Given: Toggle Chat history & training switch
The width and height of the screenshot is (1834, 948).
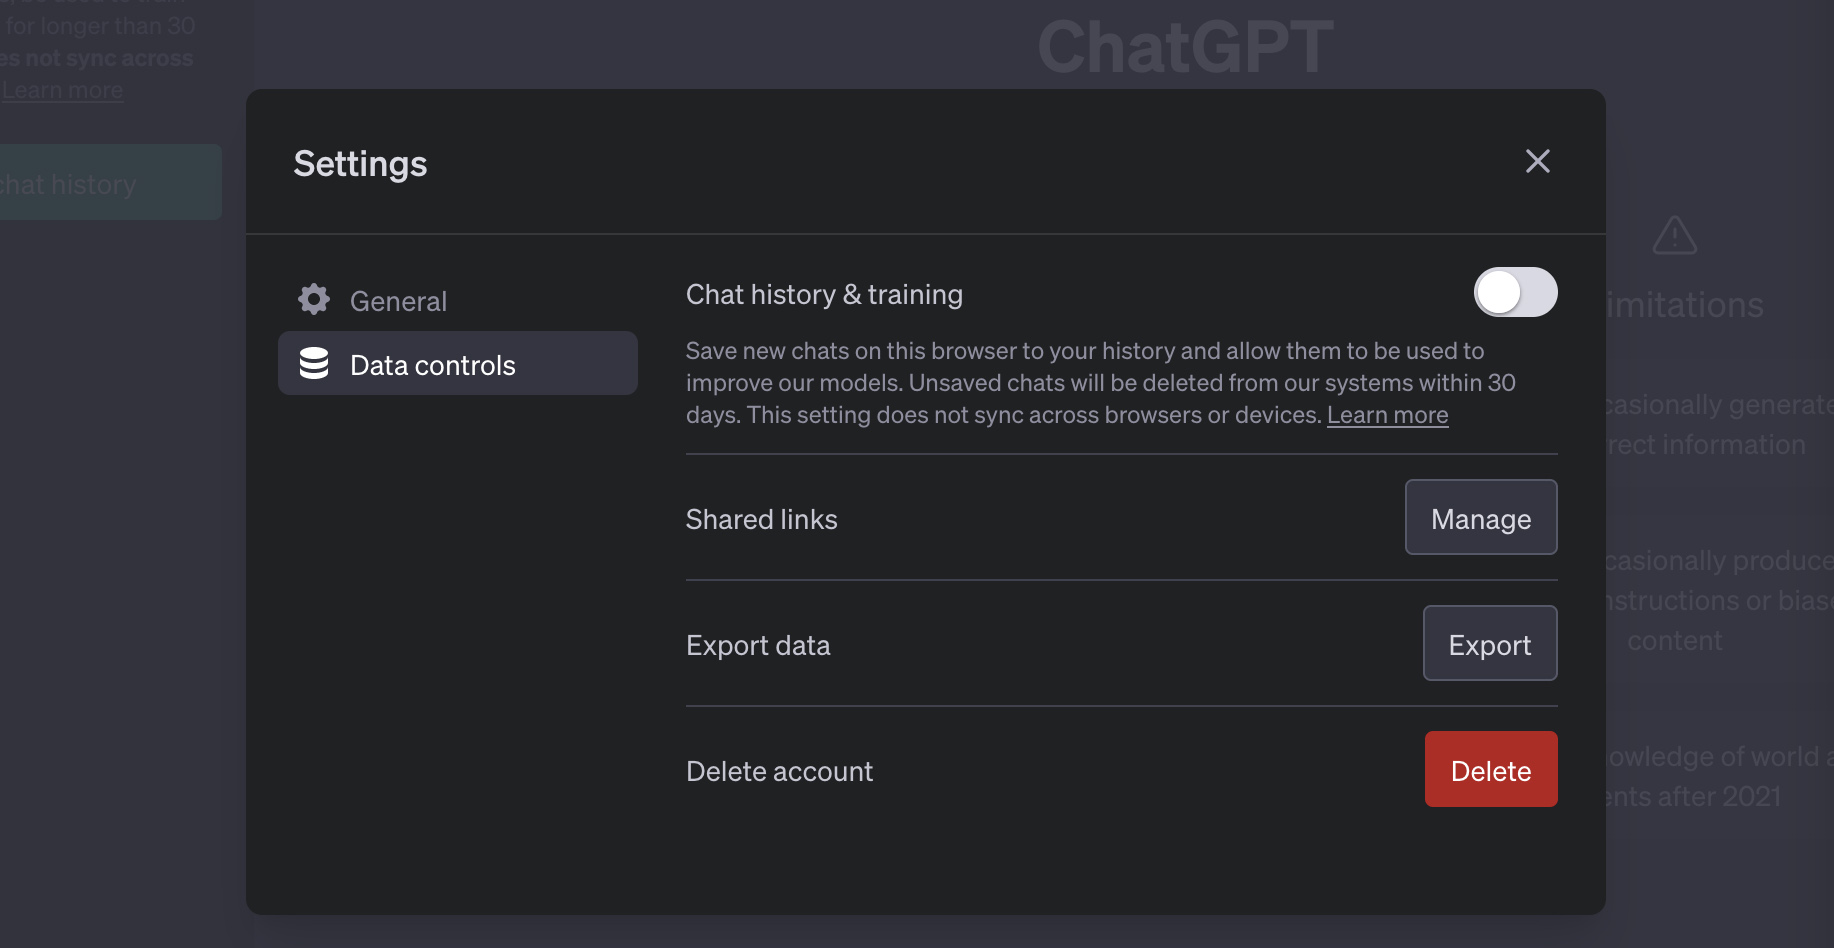Looking at the screenshot, I should coord(1515,292).
